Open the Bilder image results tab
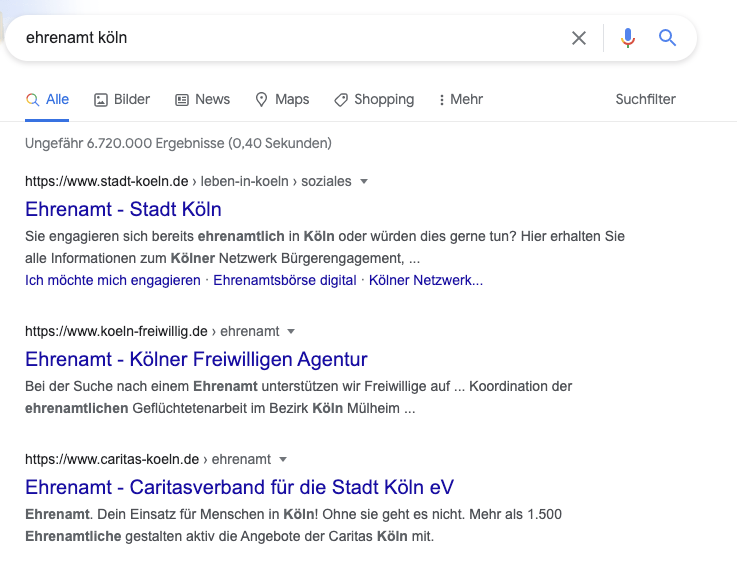The width and height of the screenshot is (737, 565). pos(122,100)
